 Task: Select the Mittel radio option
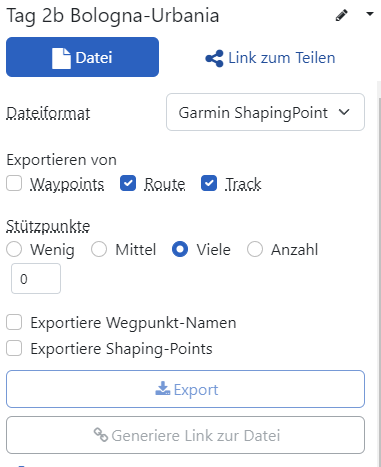99,249
